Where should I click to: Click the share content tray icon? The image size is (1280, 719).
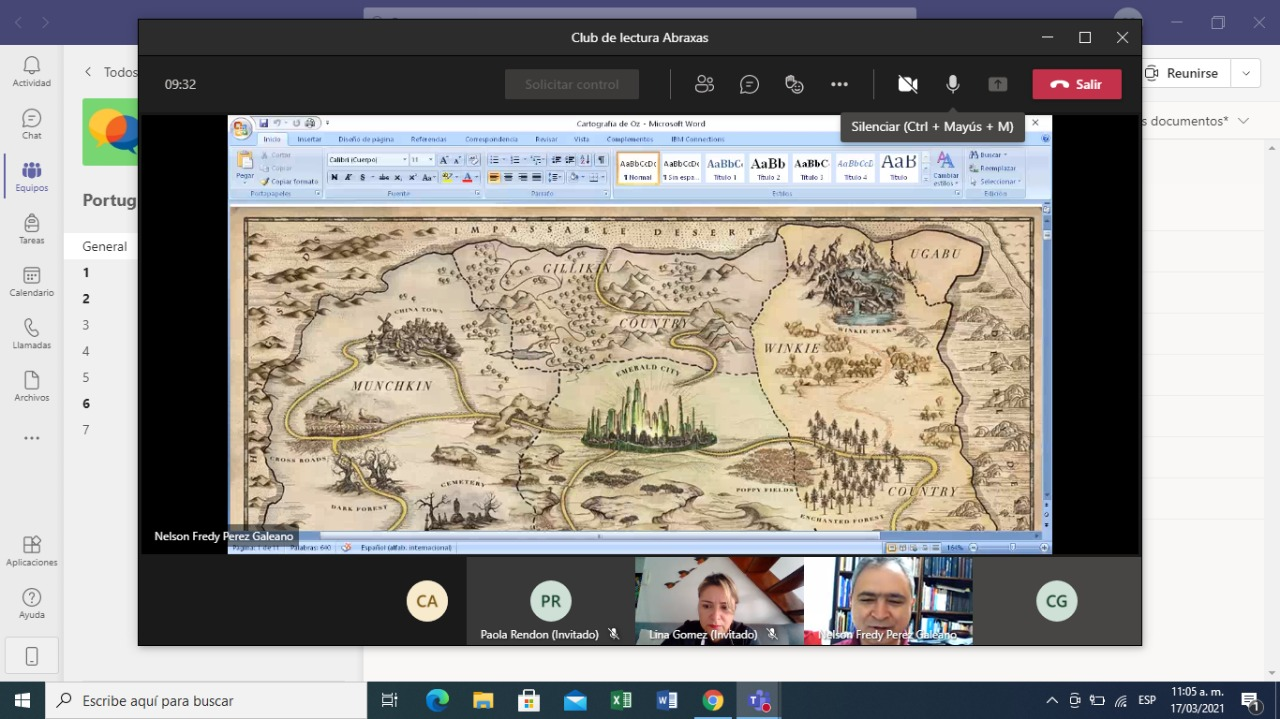point(998,84)
